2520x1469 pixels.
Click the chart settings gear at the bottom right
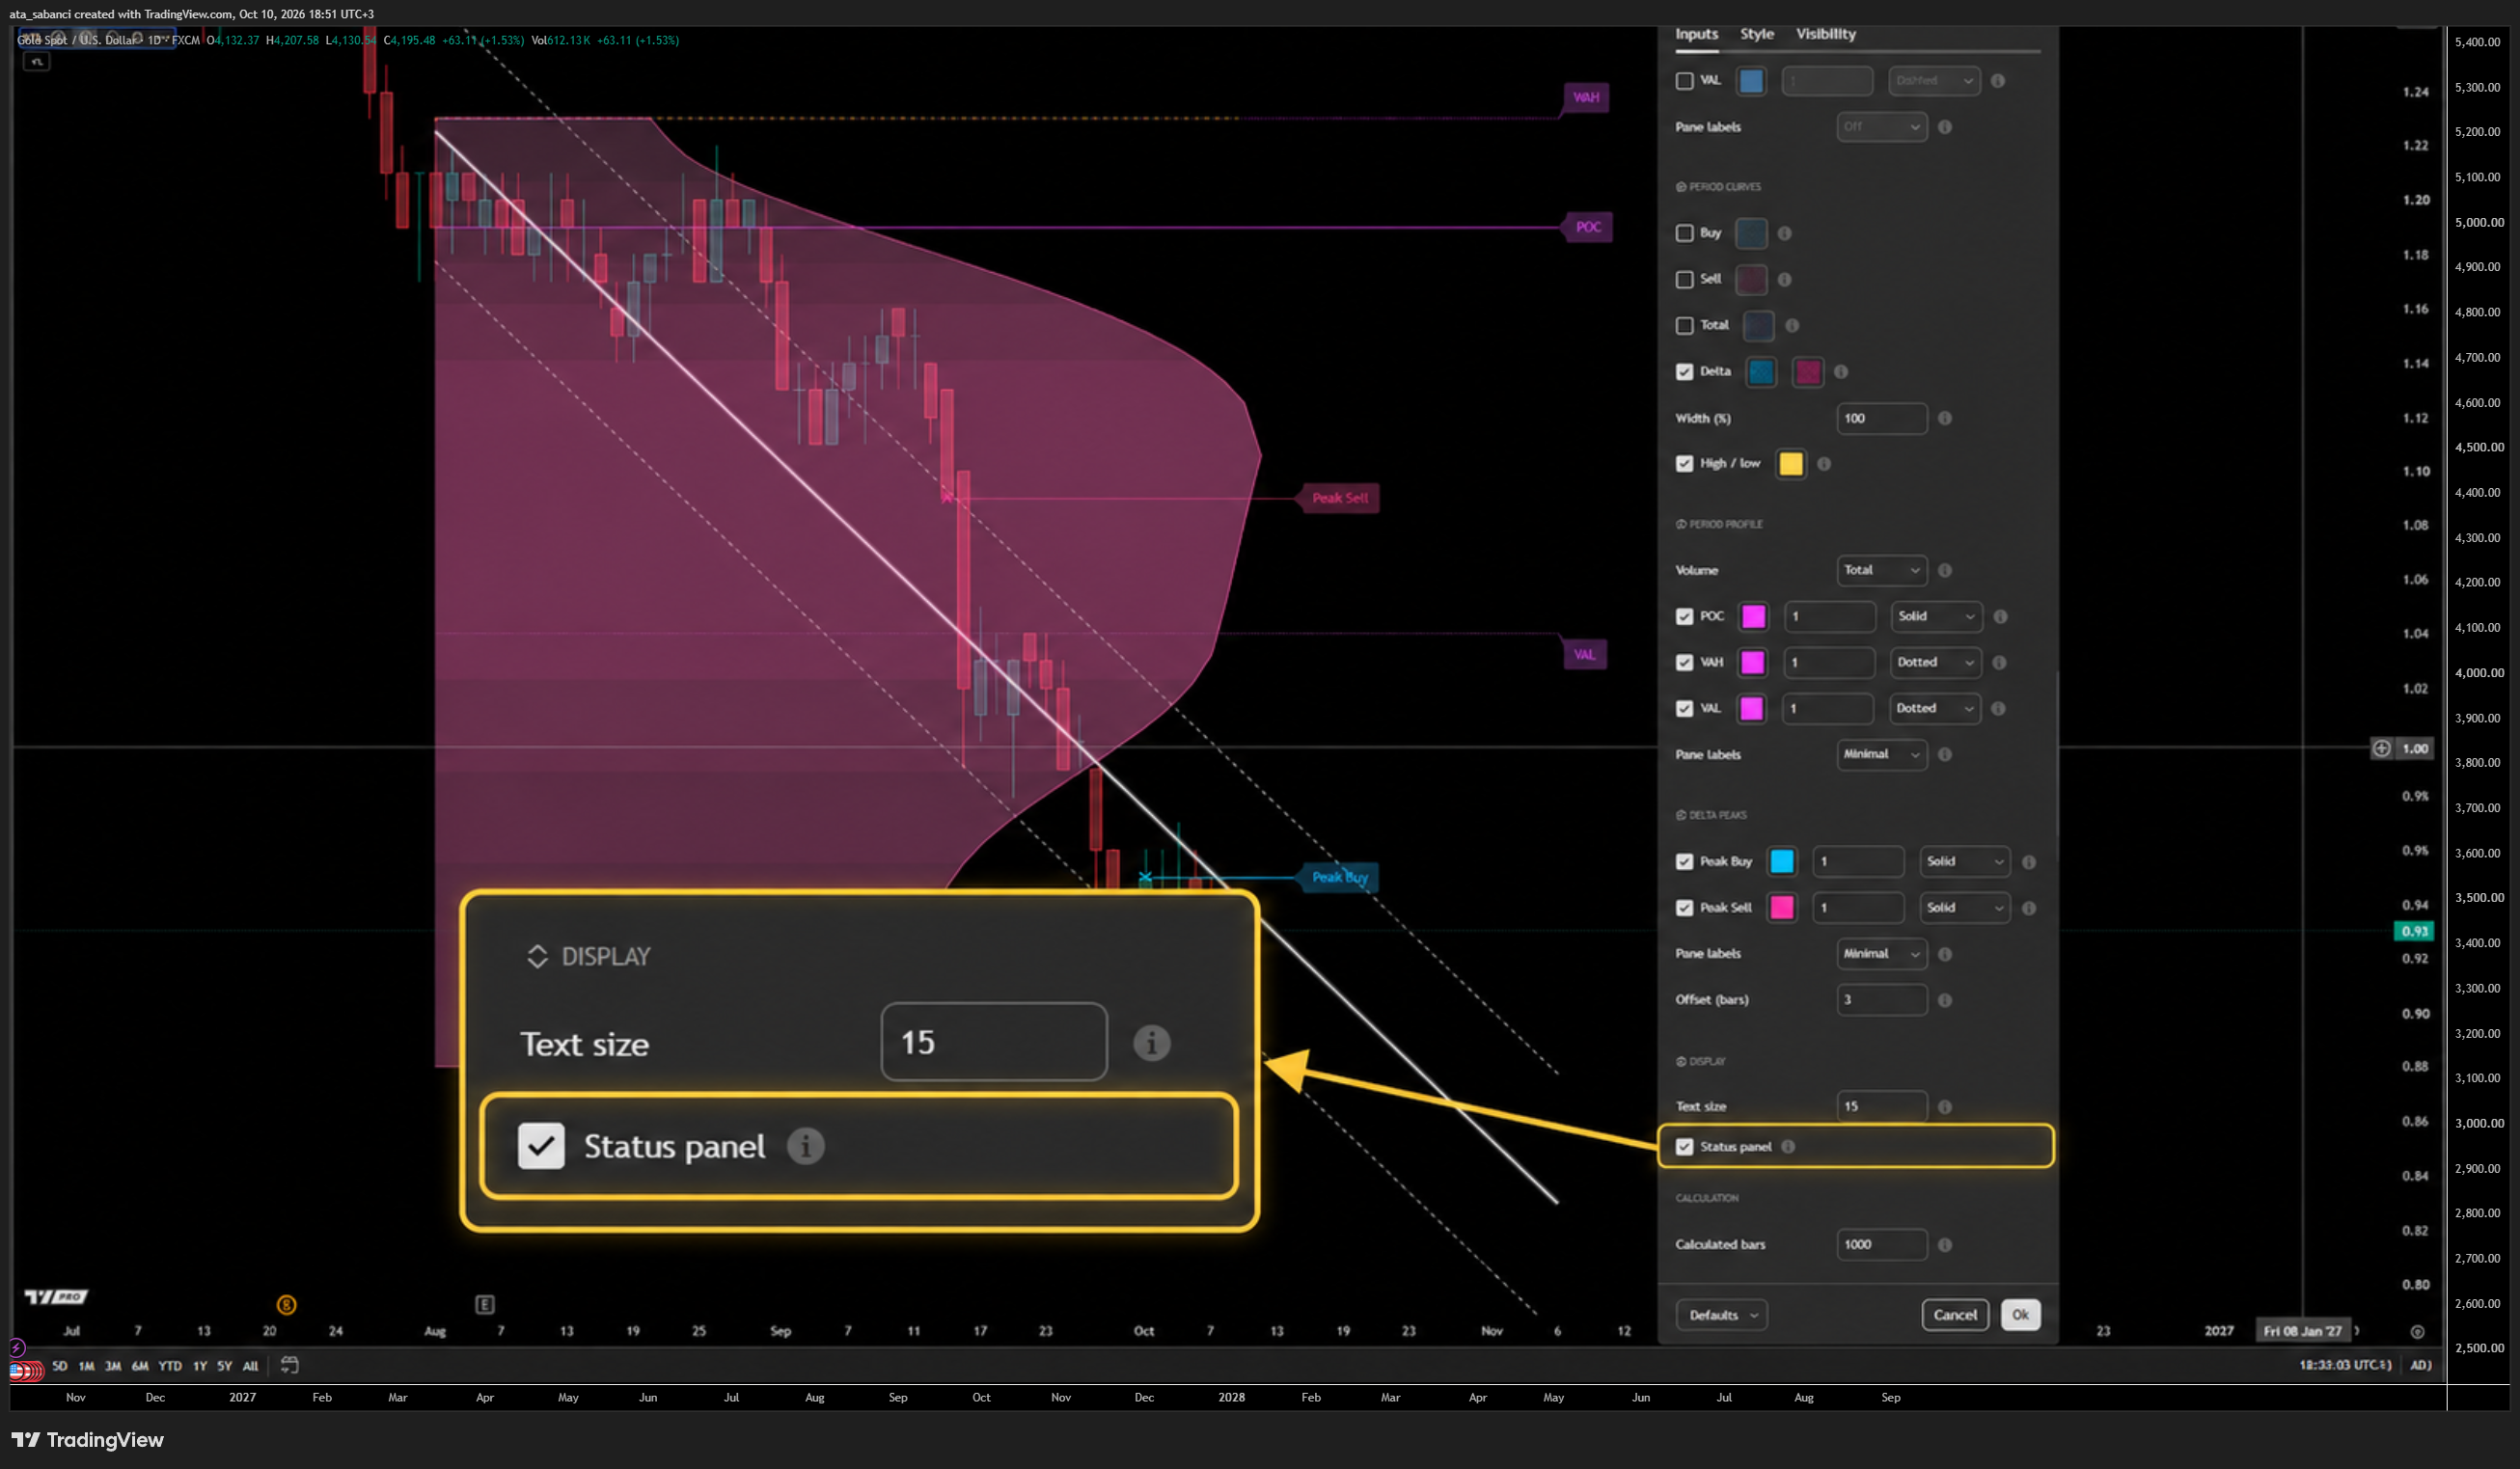pos(2417,1331)
